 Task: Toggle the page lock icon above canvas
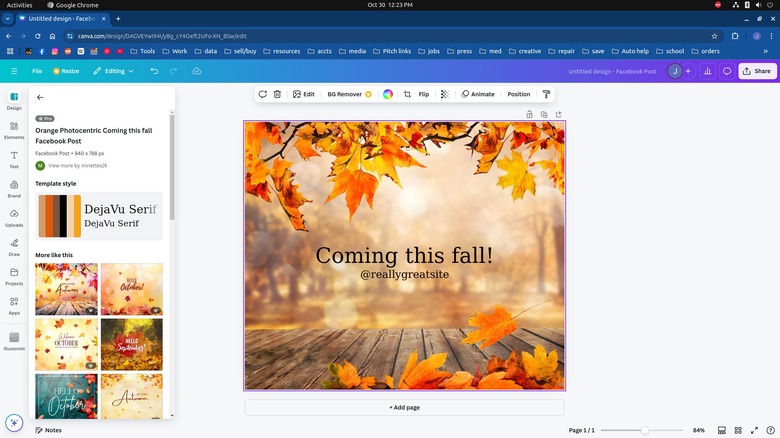tap(529, 114)
